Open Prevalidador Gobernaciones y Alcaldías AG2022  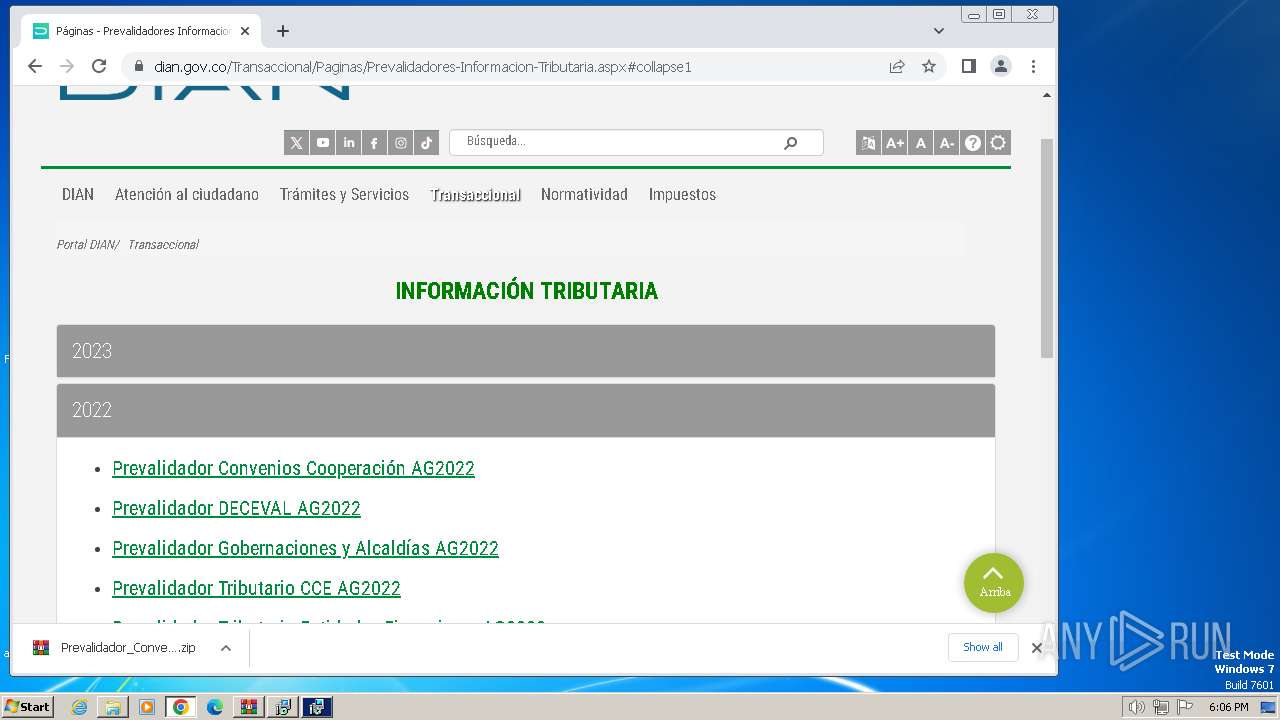pyautogui.click(x=305, y=548)
